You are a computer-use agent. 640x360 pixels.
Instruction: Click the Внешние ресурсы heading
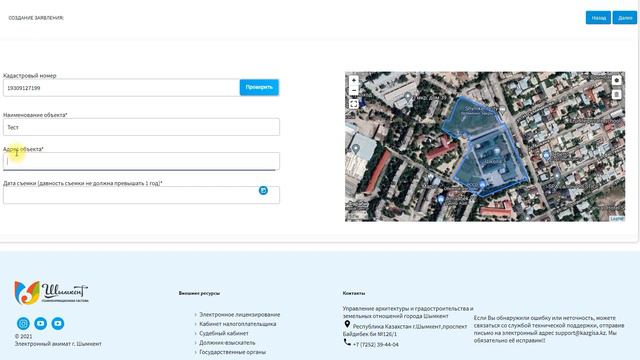199,293
